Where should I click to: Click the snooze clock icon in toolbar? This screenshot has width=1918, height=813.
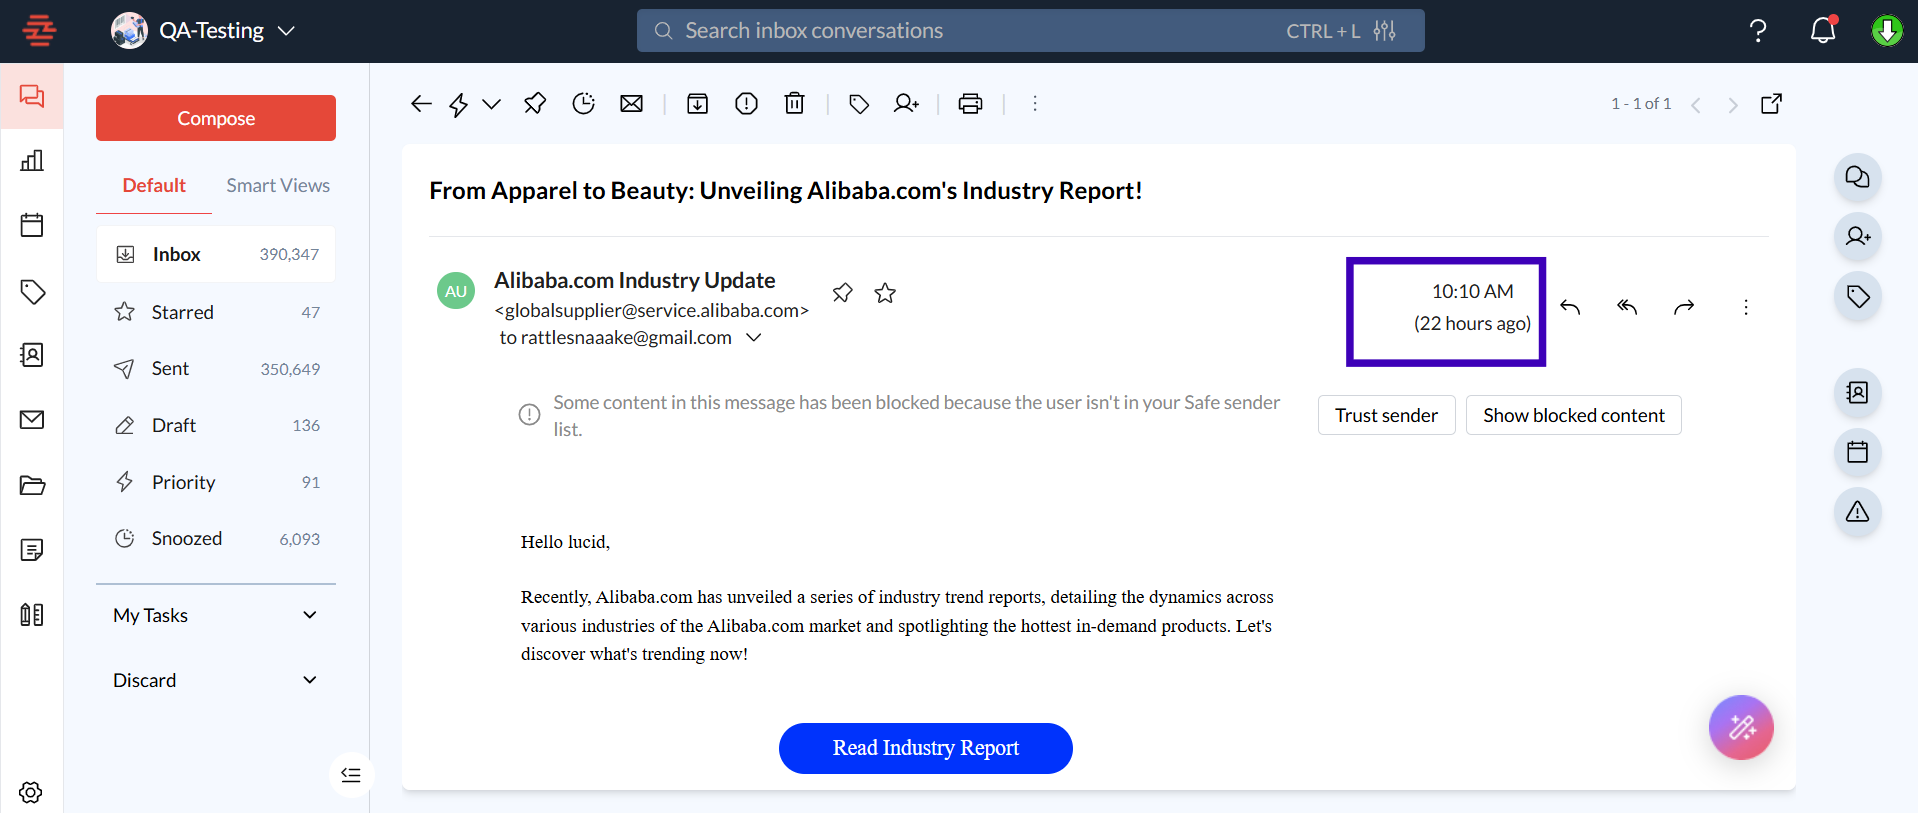pos(583,104)
